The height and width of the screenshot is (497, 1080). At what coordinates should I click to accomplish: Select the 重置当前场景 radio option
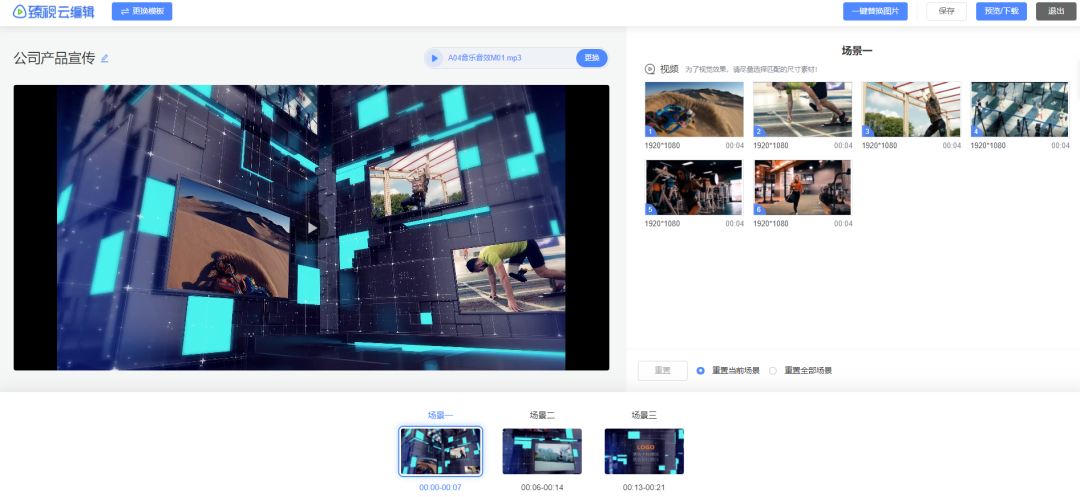point(700,370)
